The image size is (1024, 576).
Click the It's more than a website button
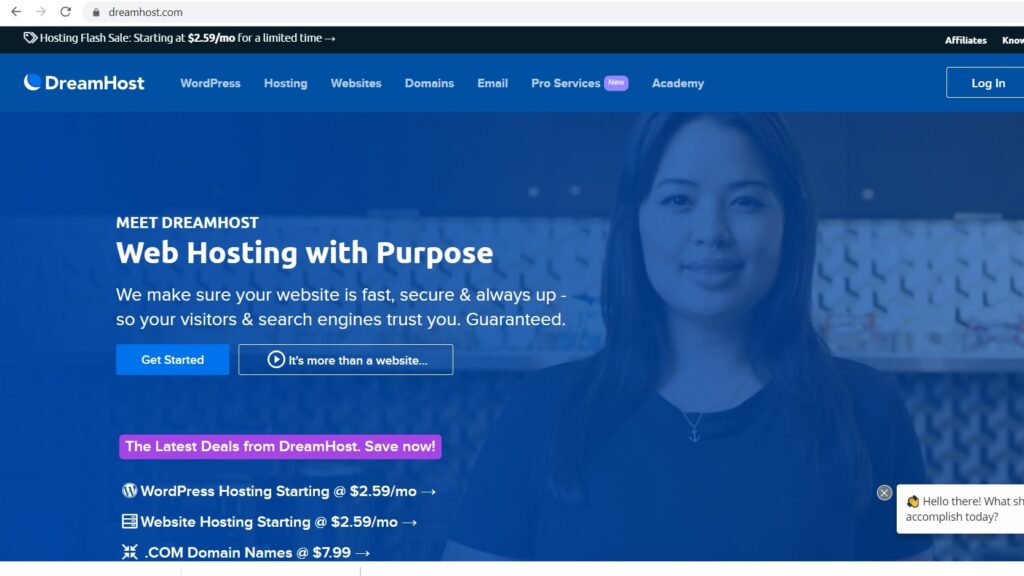(345, 360)
